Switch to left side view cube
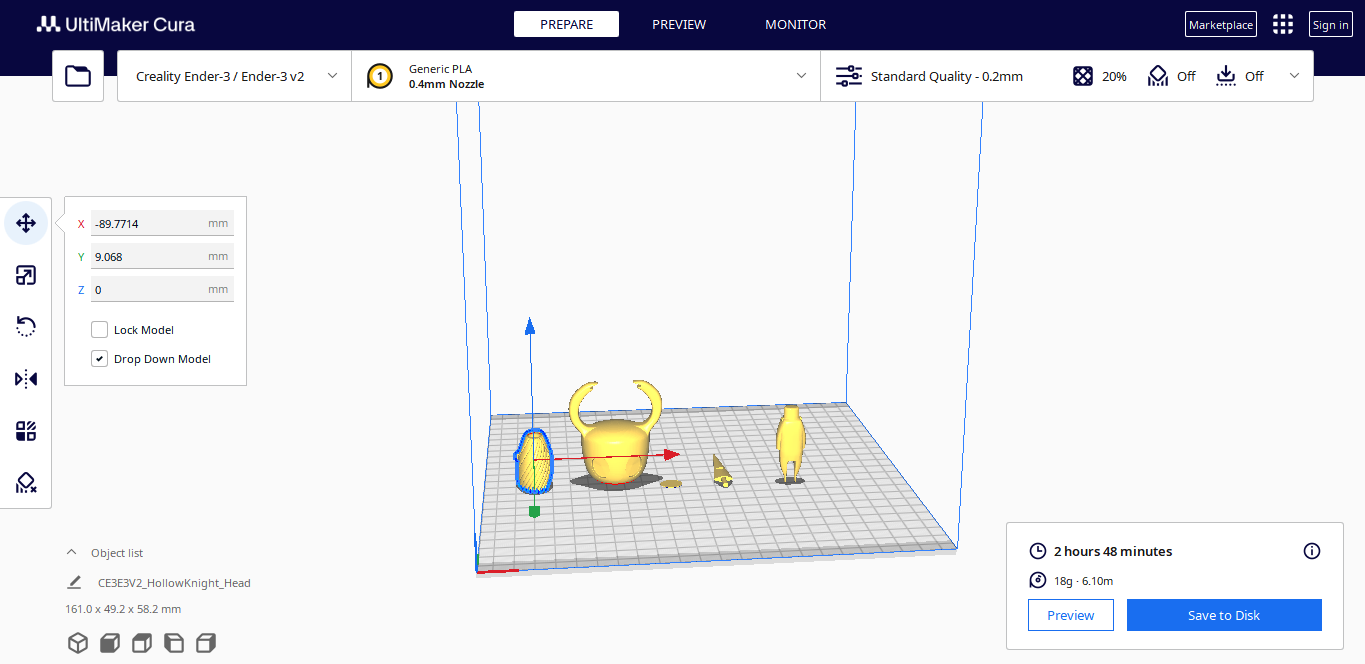 click(x=174, y=643)
